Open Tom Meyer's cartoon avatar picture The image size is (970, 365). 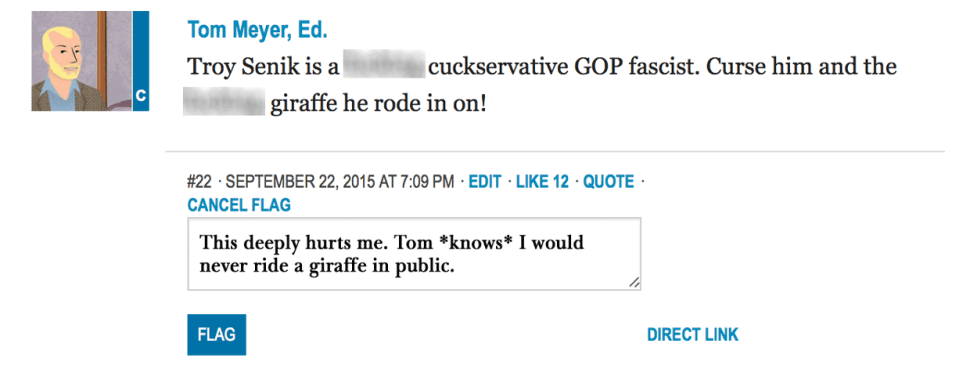tap(82, 61)
